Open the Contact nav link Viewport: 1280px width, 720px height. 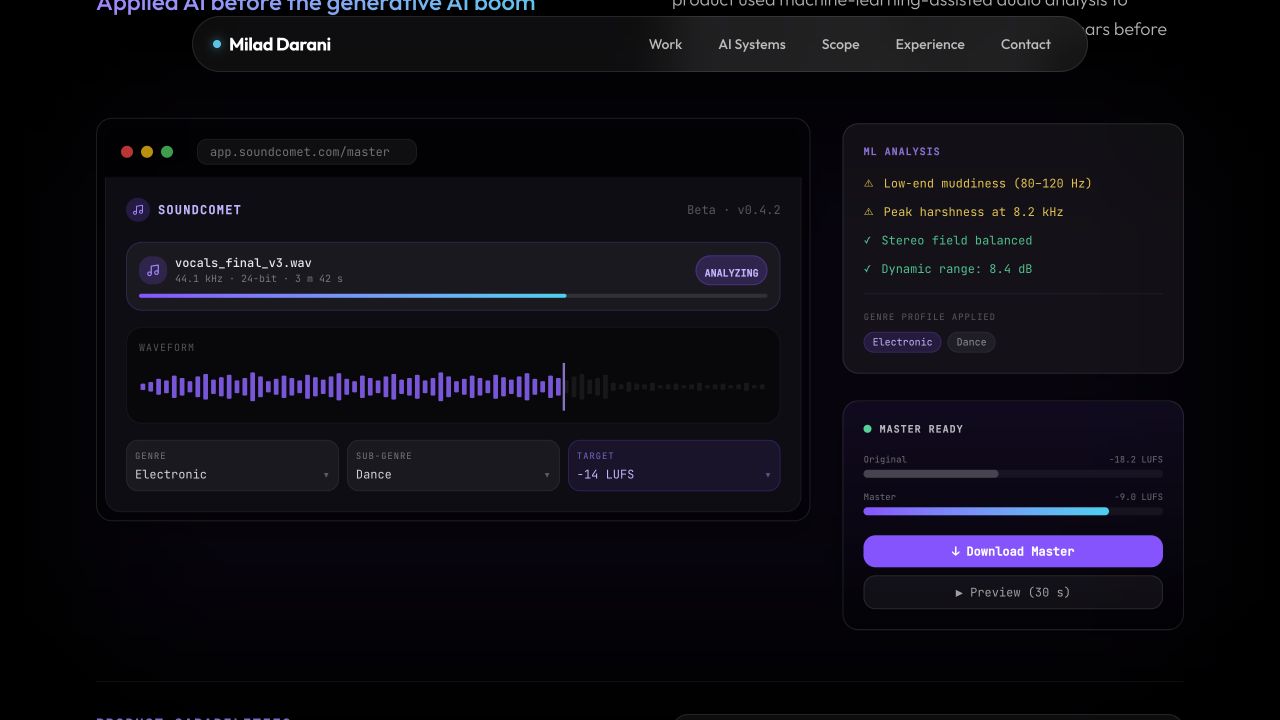pyautogui.click(x=1026, y=44)
